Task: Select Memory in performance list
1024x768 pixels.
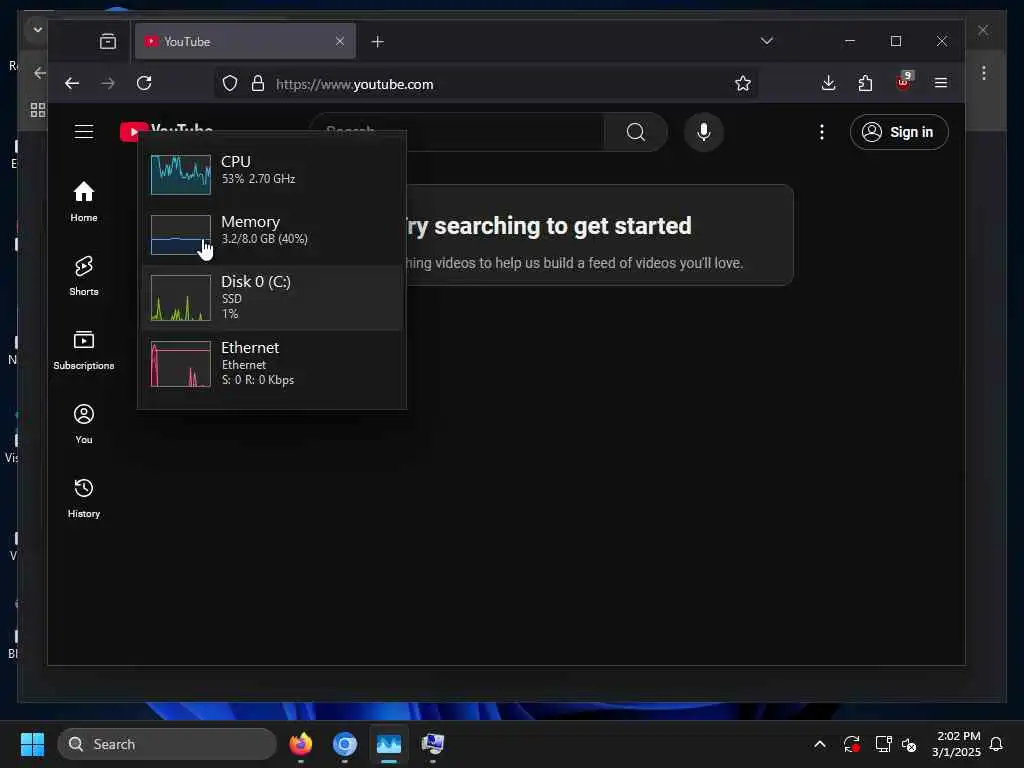Action: point(272,234)
